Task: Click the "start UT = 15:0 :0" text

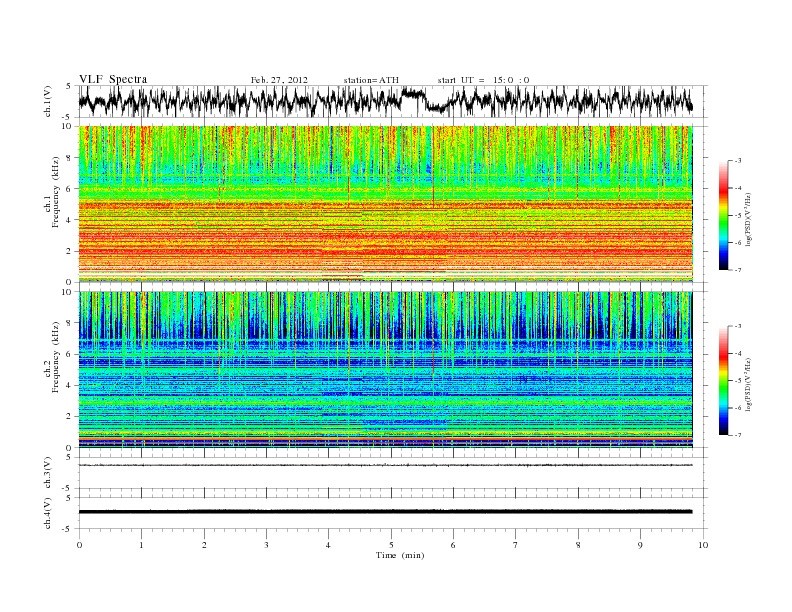Action: 483,80
